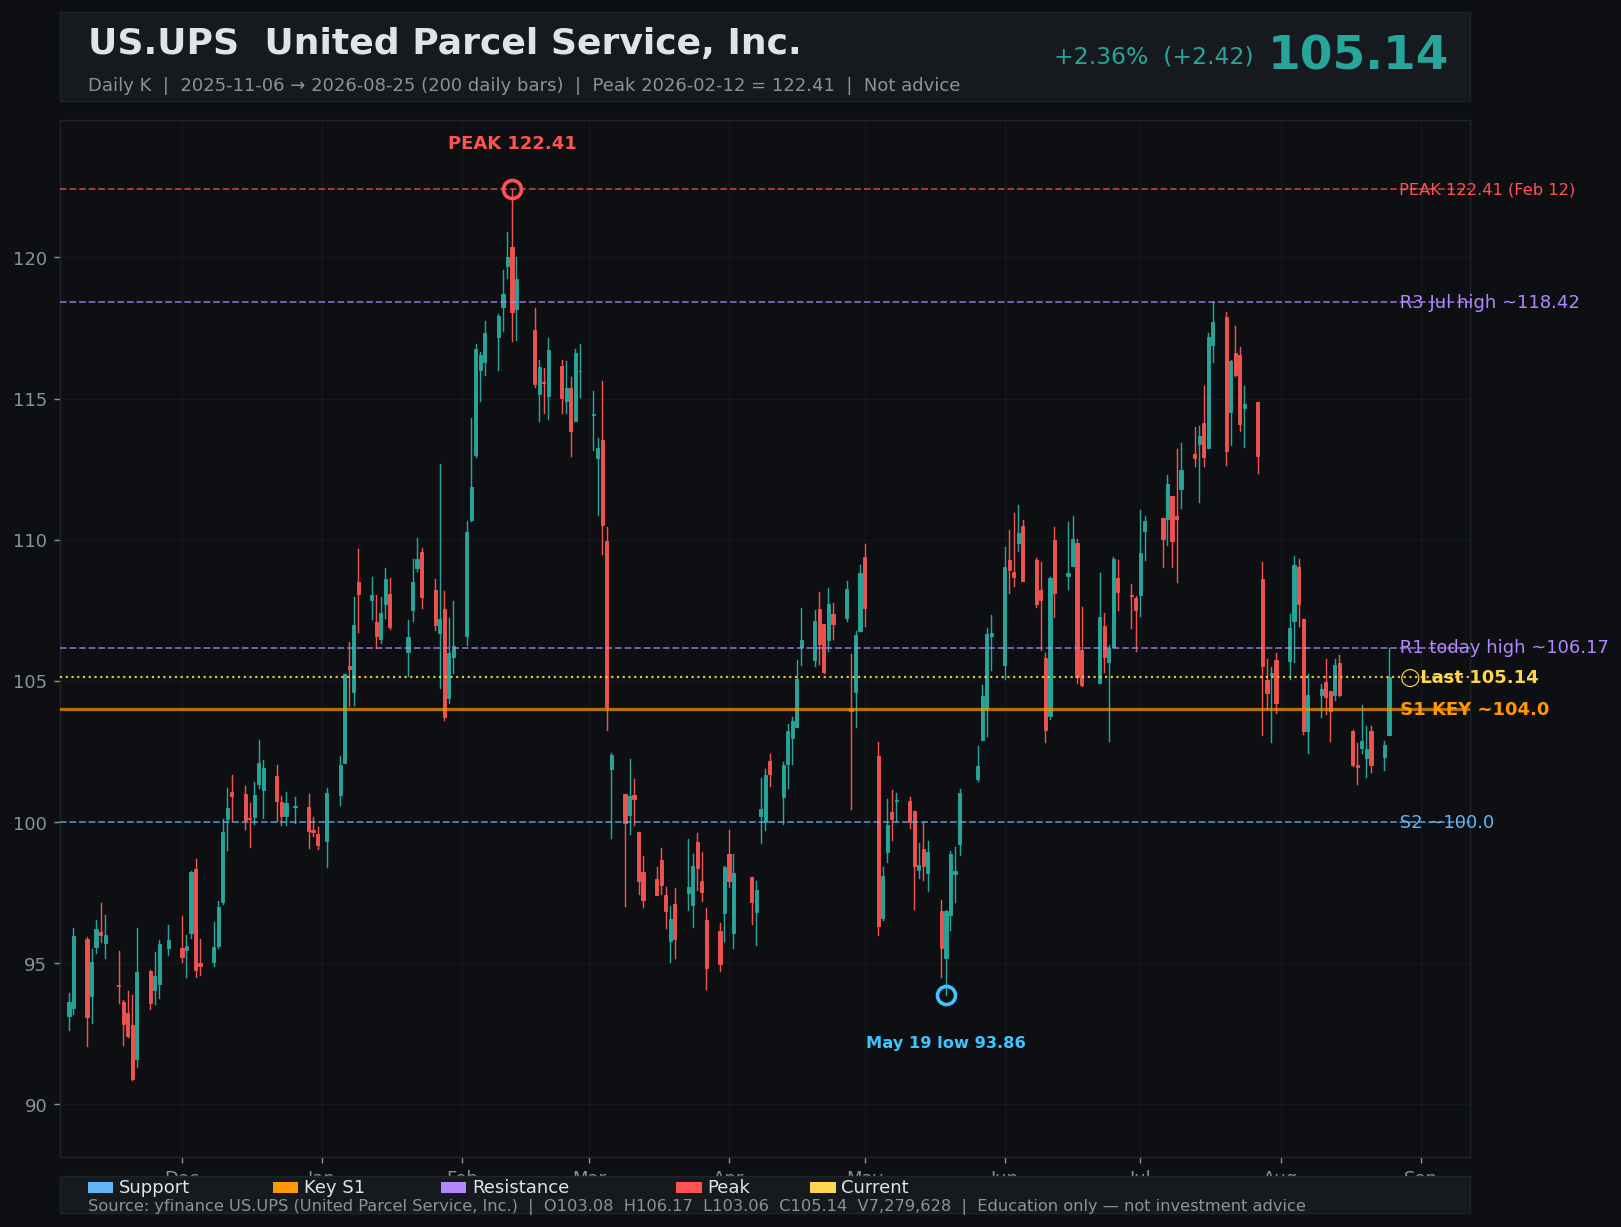Click the 'Source: yfinance US.UPS' footer text

tap(696, 1205)
